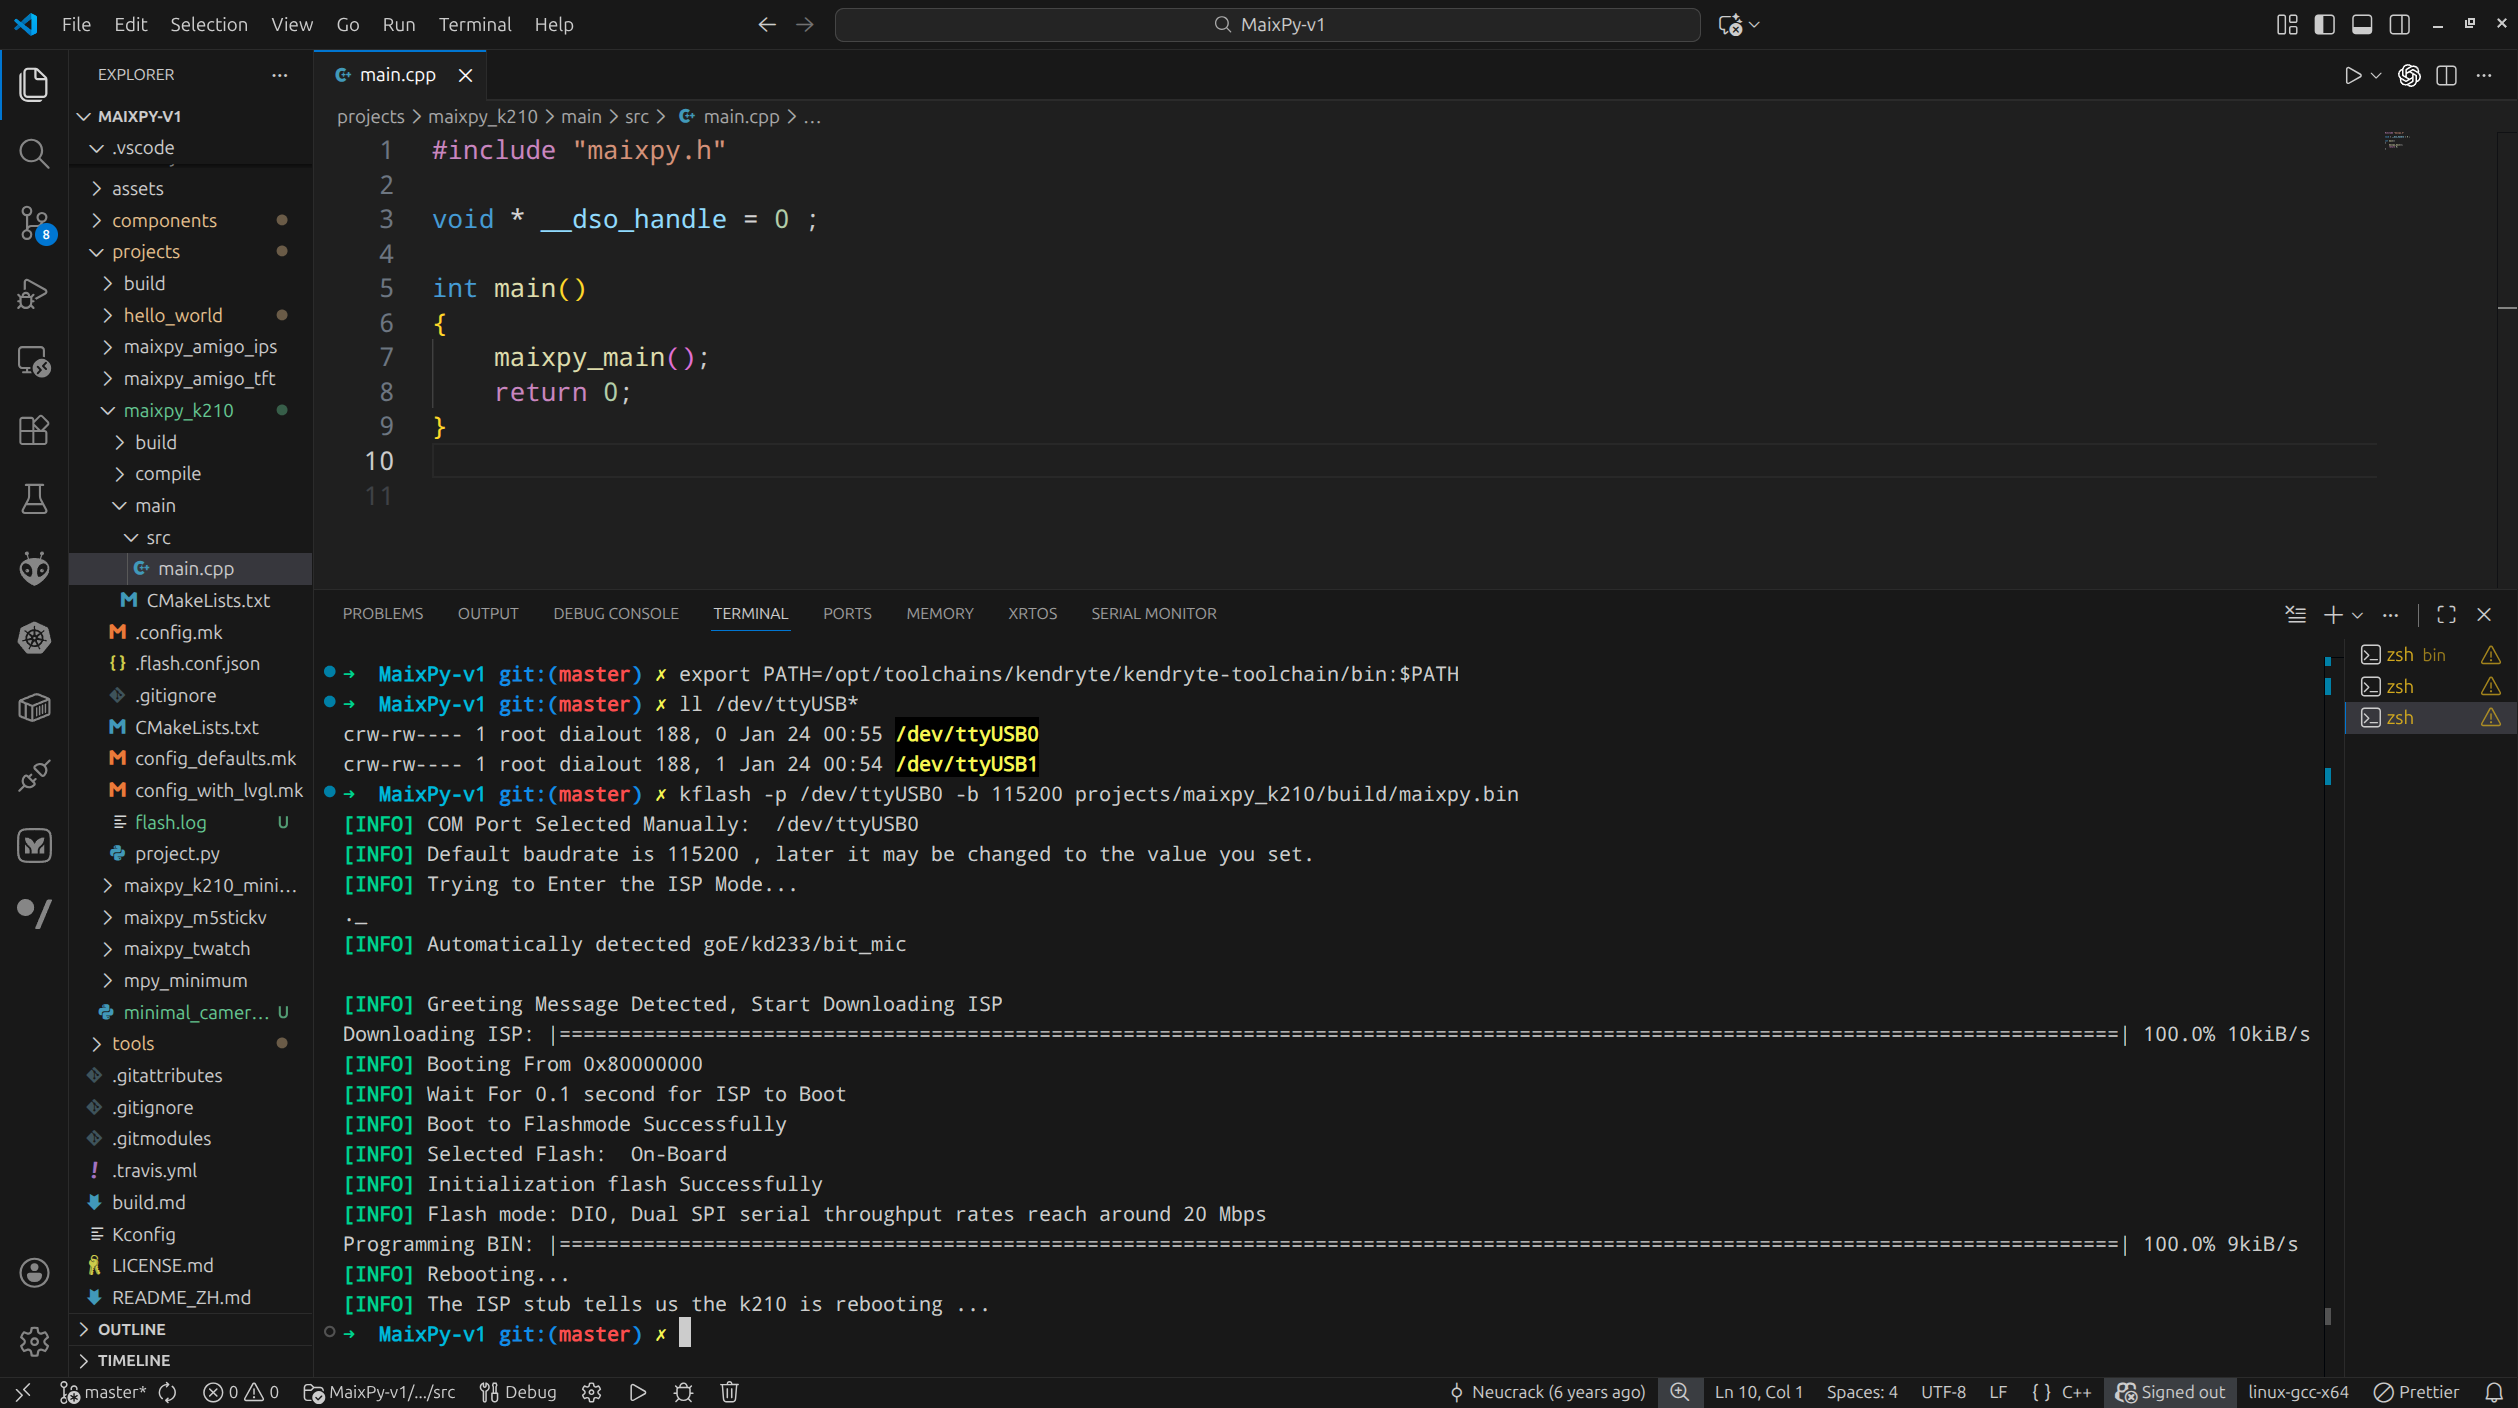This screenshot has width=2518, height=1408.
Task: Click the PlatformIO alien head icon
Action: 34,568
